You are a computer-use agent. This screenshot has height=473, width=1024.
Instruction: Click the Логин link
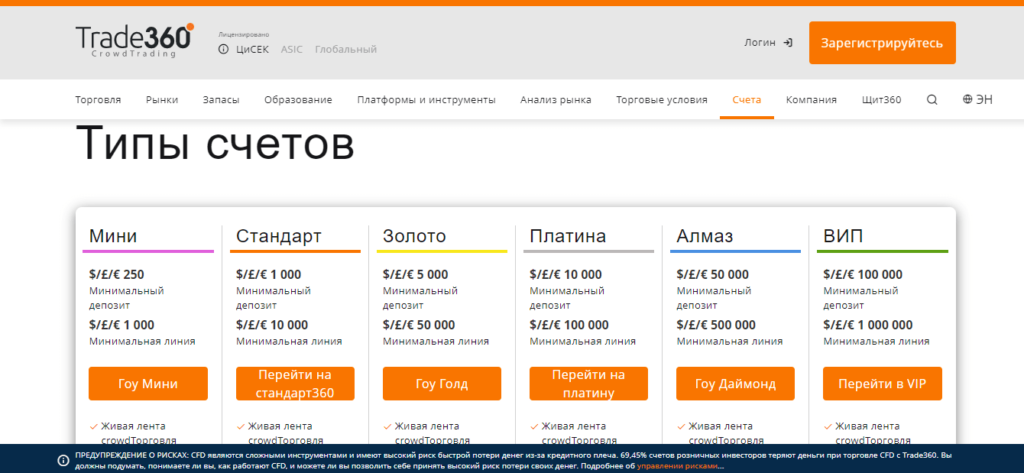tap(760, 42)
